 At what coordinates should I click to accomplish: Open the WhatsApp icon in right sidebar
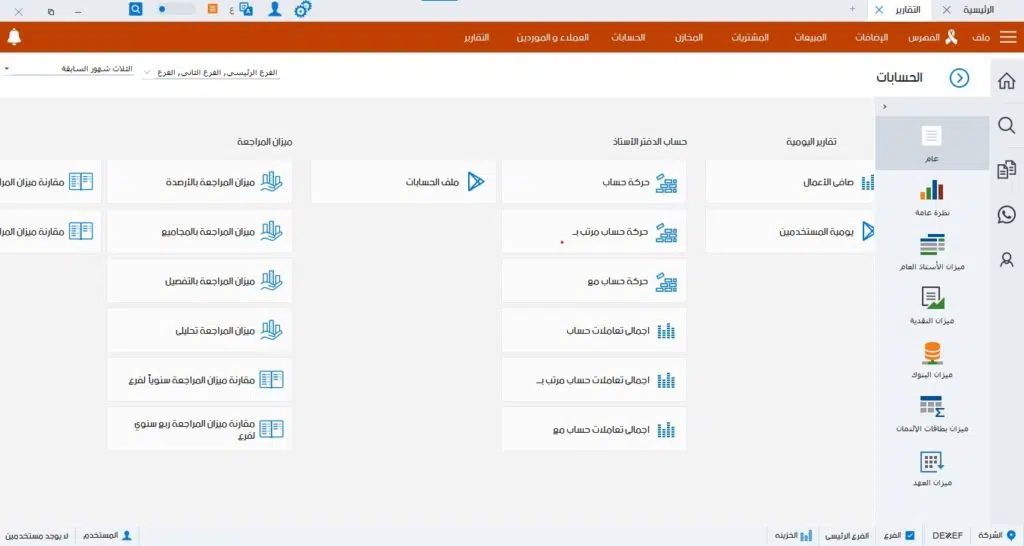pos(1007,214)
